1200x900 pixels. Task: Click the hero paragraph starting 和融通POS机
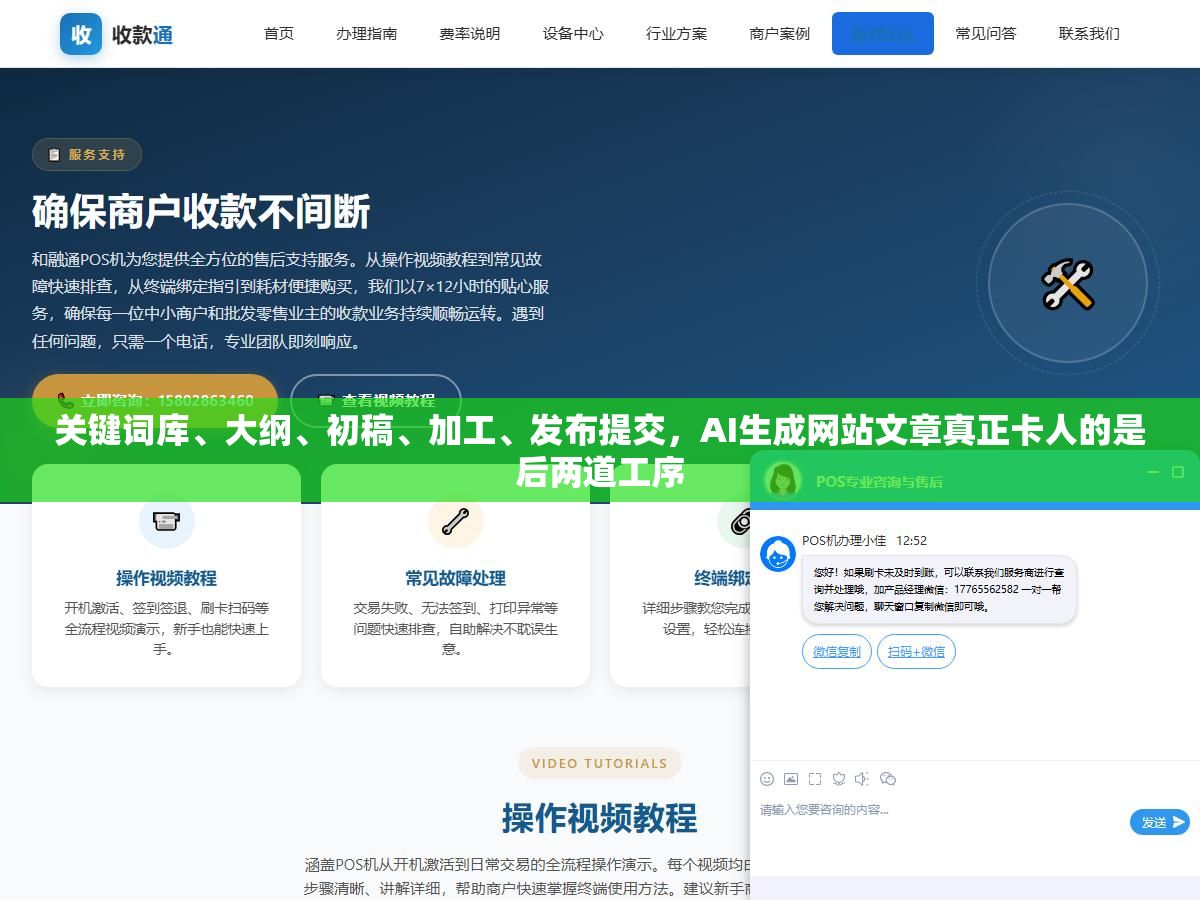click(291, 300)
